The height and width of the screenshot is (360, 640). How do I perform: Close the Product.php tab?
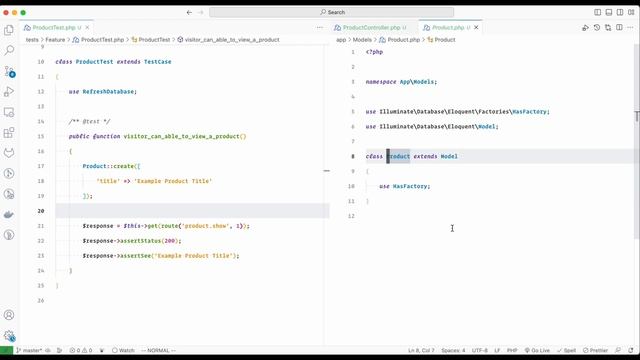476,27
